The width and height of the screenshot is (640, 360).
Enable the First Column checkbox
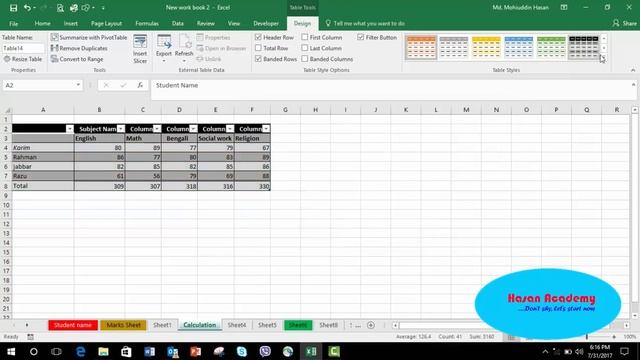click(x=305, y=37)
